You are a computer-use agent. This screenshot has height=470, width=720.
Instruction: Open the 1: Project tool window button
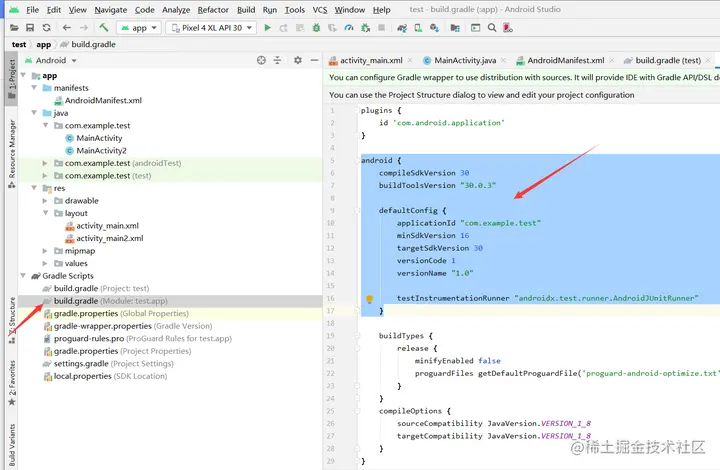12,79
